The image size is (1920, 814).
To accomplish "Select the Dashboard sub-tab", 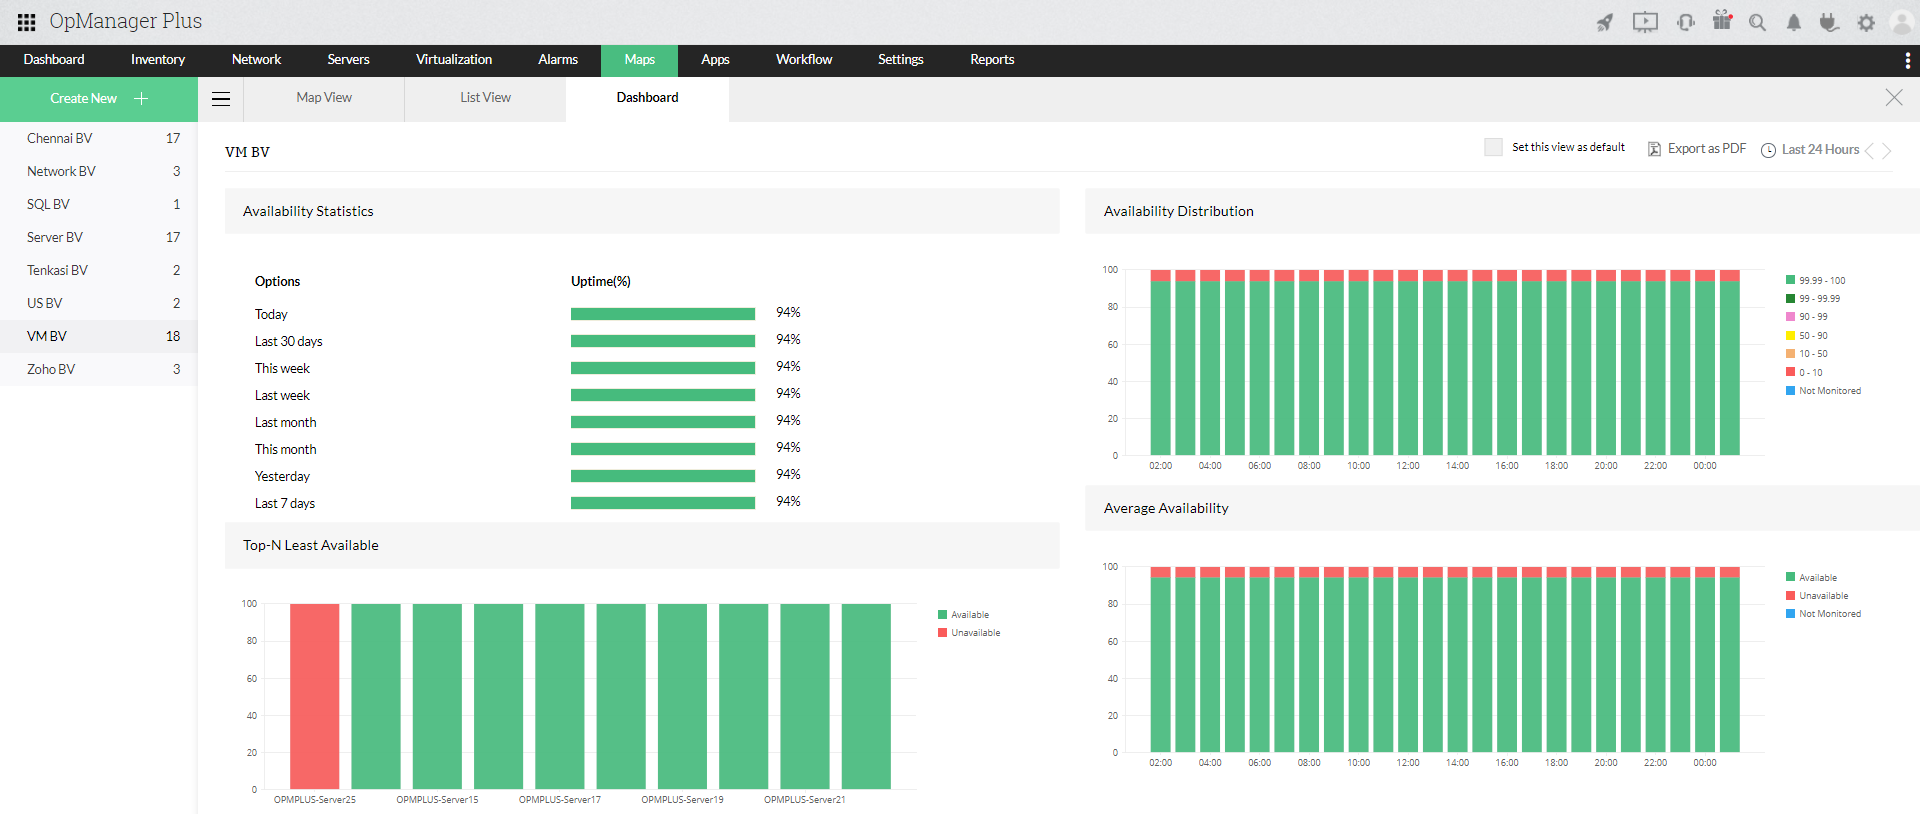I will (647, 98).
